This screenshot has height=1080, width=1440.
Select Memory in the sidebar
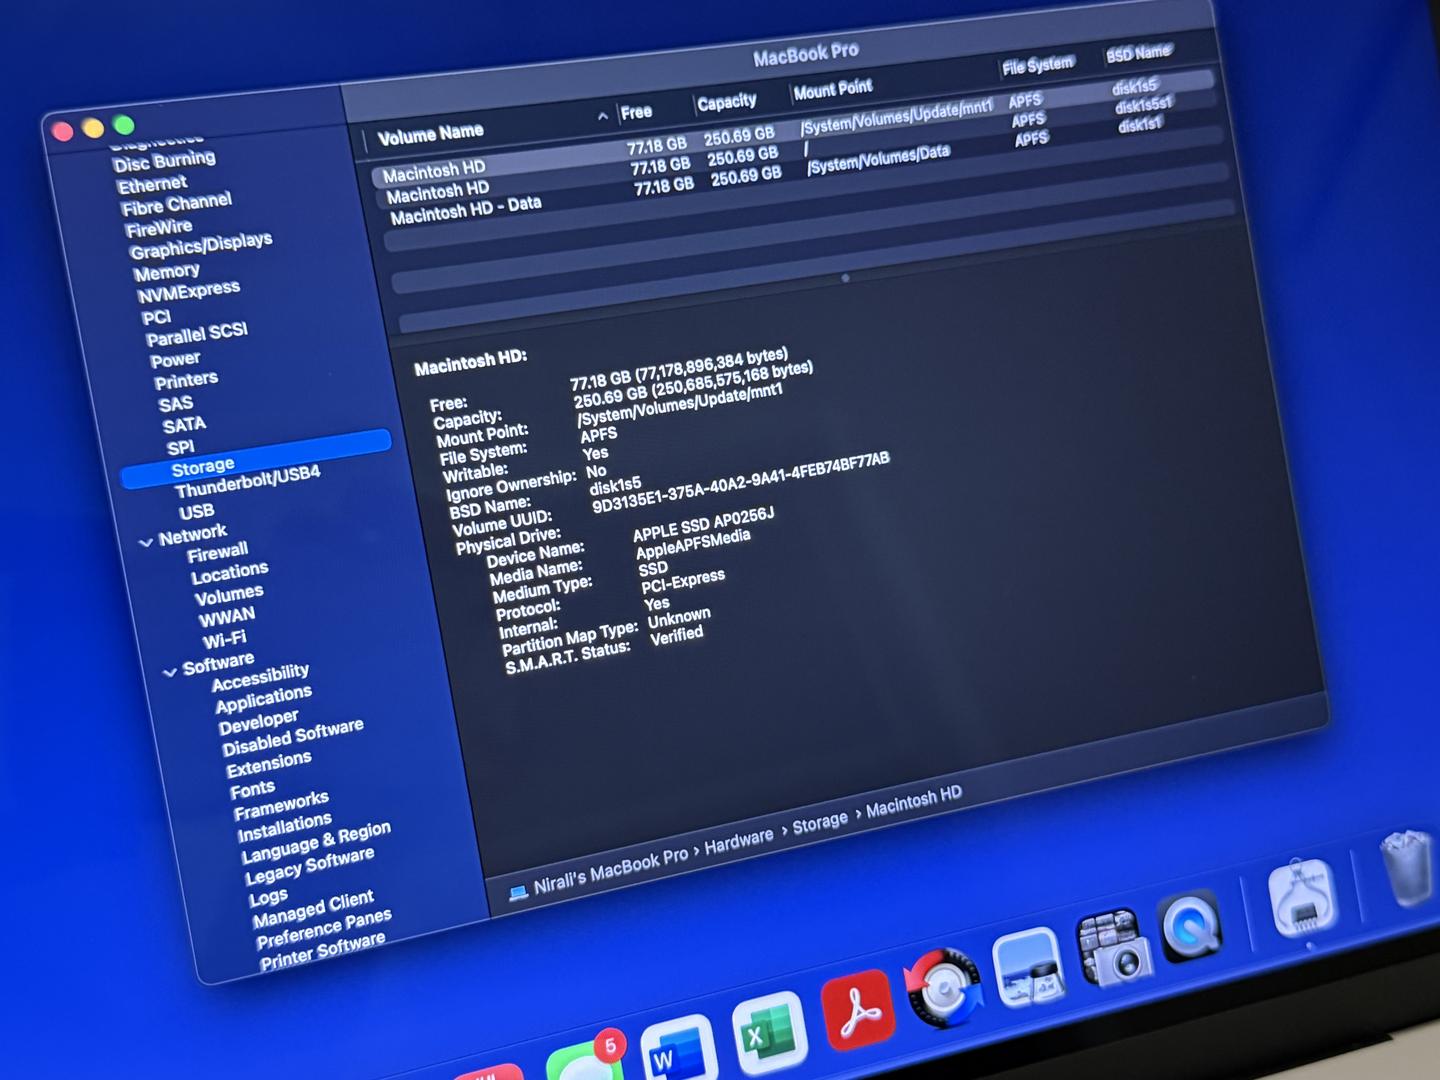166,272
